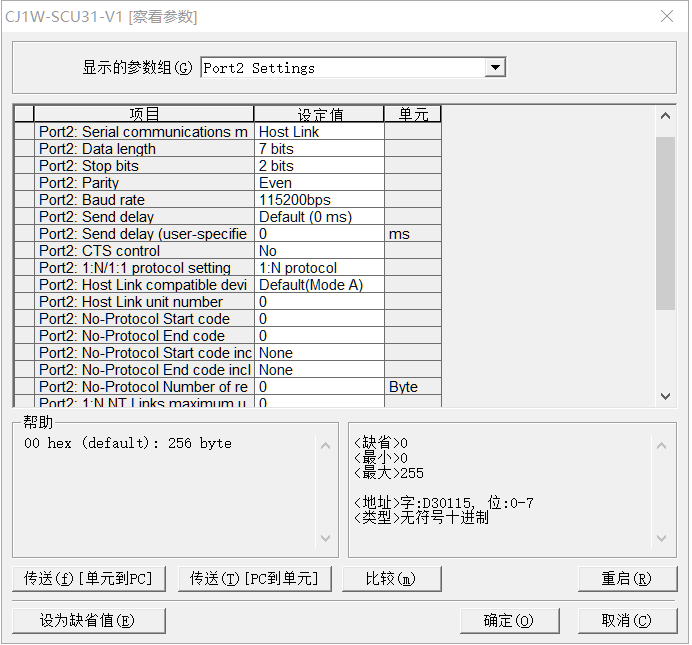Click Set as default (设为缺省值) button
This screenshot has width=692, height=645.
(x=88, y=620)
